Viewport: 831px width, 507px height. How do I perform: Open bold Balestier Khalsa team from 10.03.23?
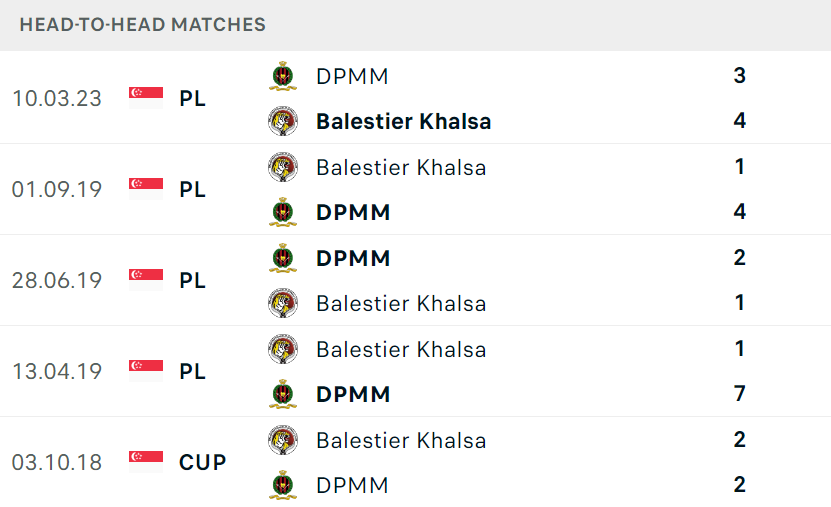(x=403, y=121)
